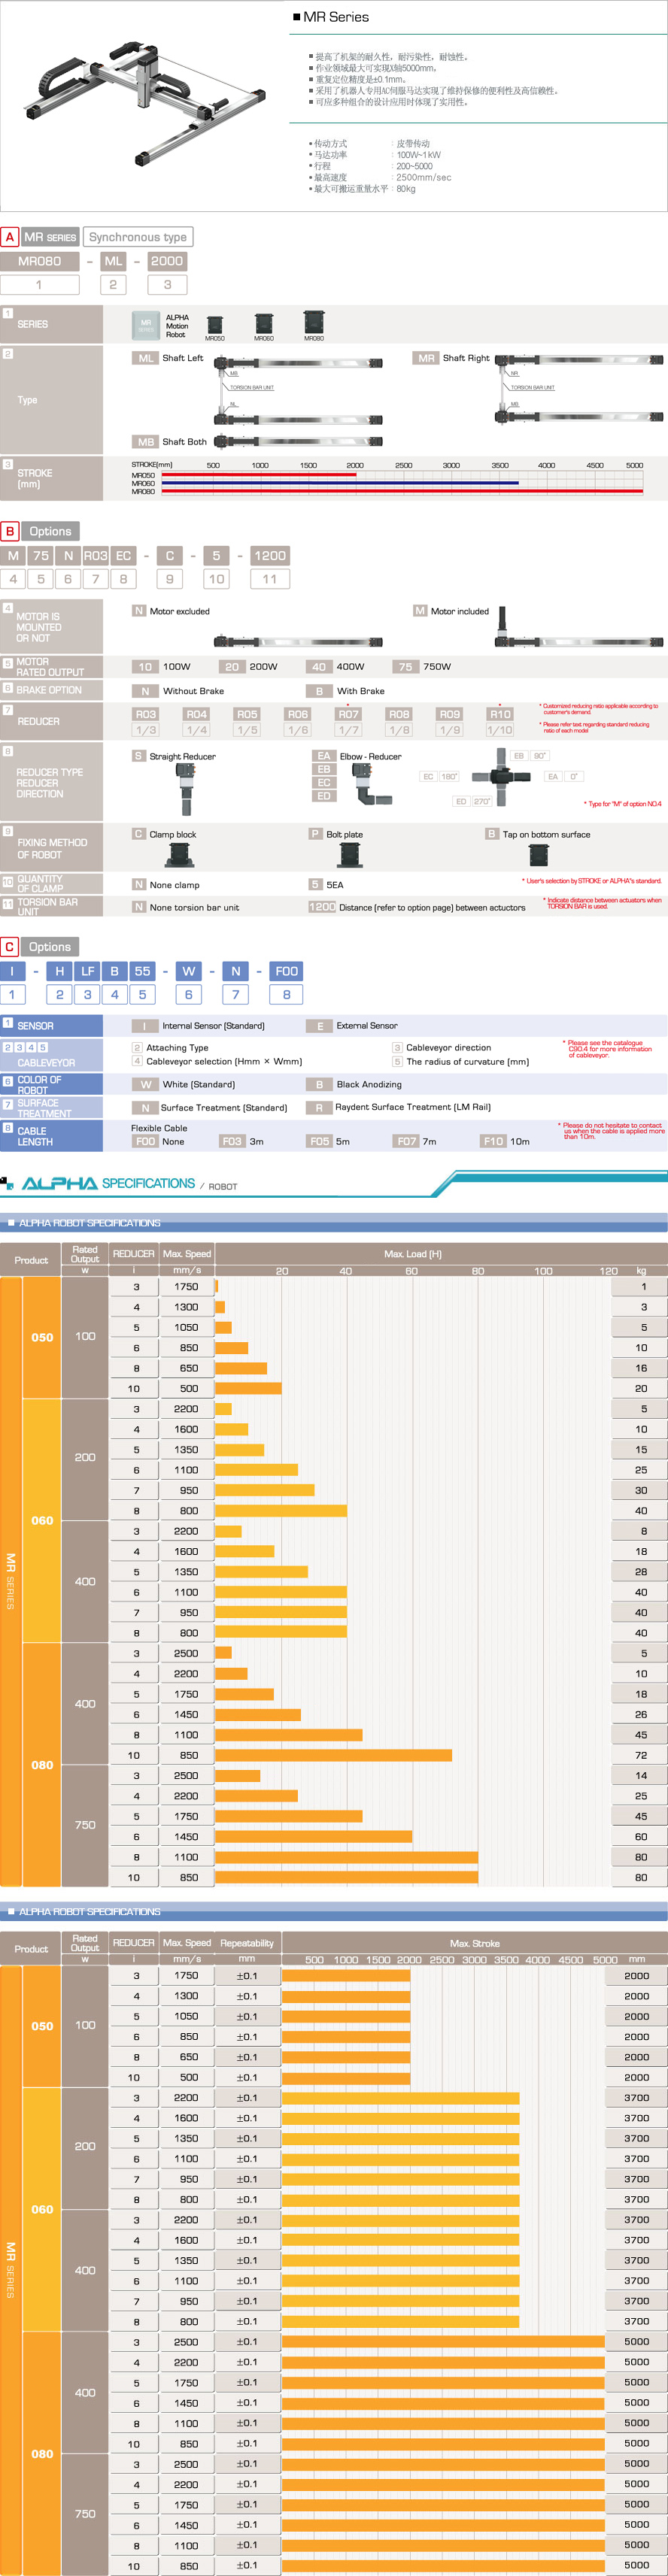Click the Cableveyor Attaching Type item

[x=171, y=1047]
